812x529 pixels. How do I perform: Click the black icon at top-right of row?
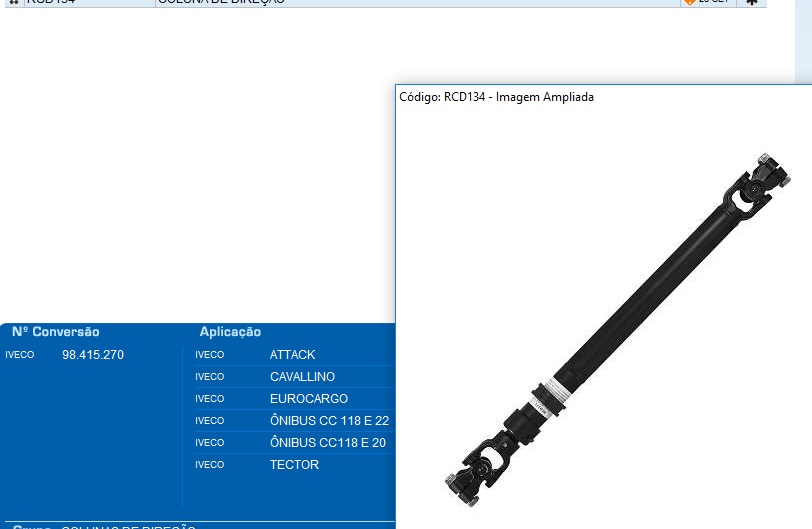click(752, 2)
